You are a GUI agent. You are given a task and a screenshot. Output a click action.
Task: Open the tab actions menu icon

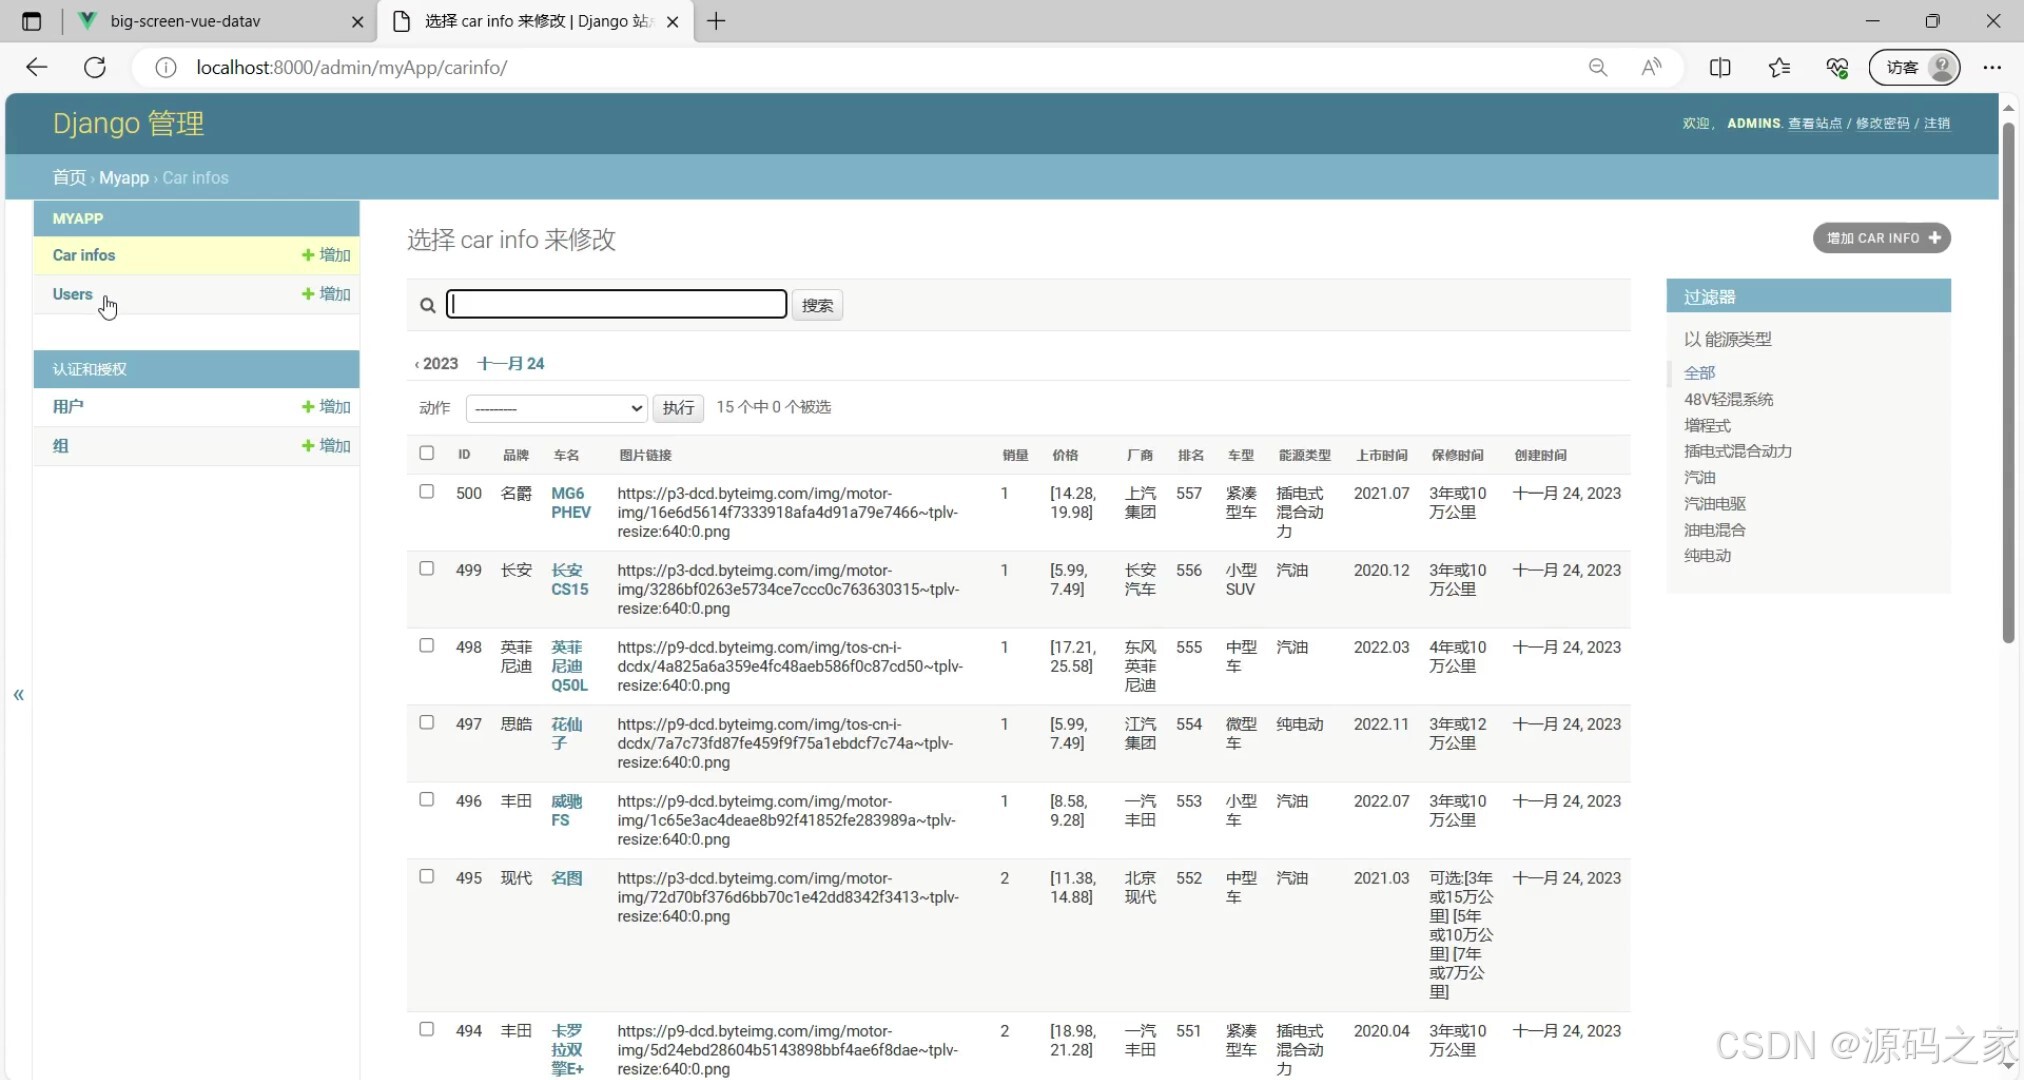(x=31, y=21)
